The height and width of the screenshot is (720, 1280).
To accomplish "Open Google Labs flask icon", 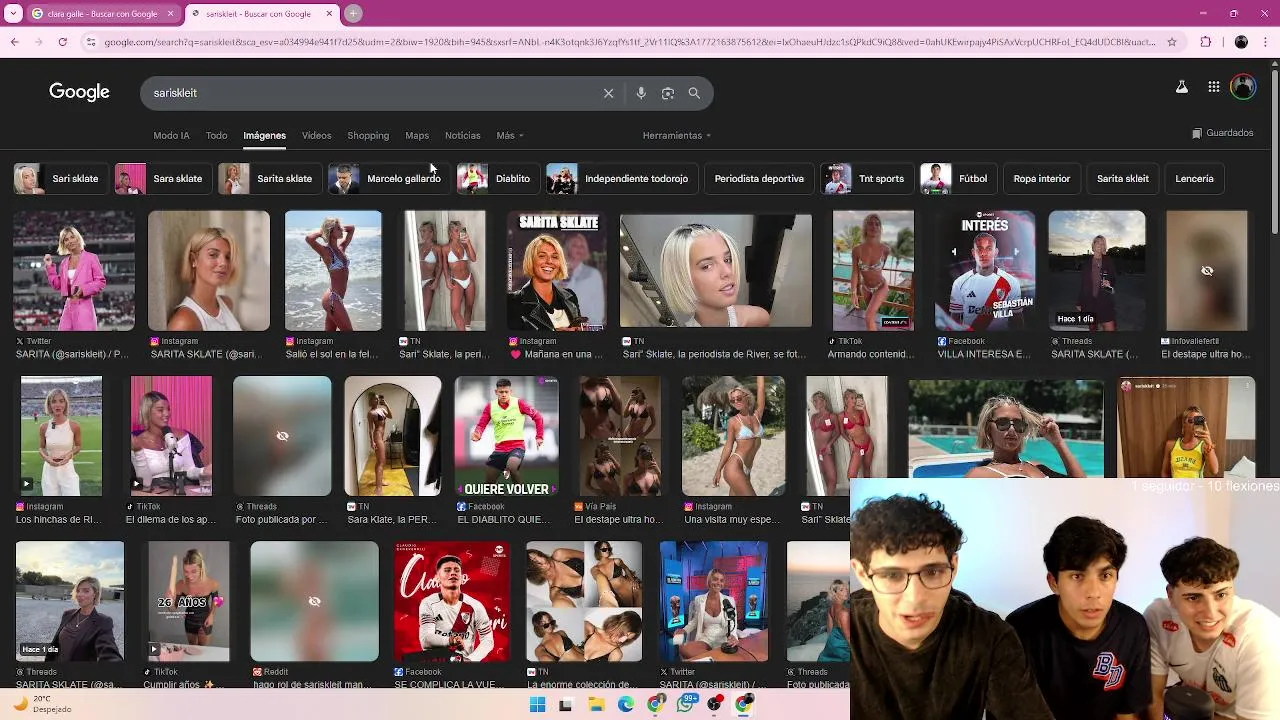I will pos(1182,87).
